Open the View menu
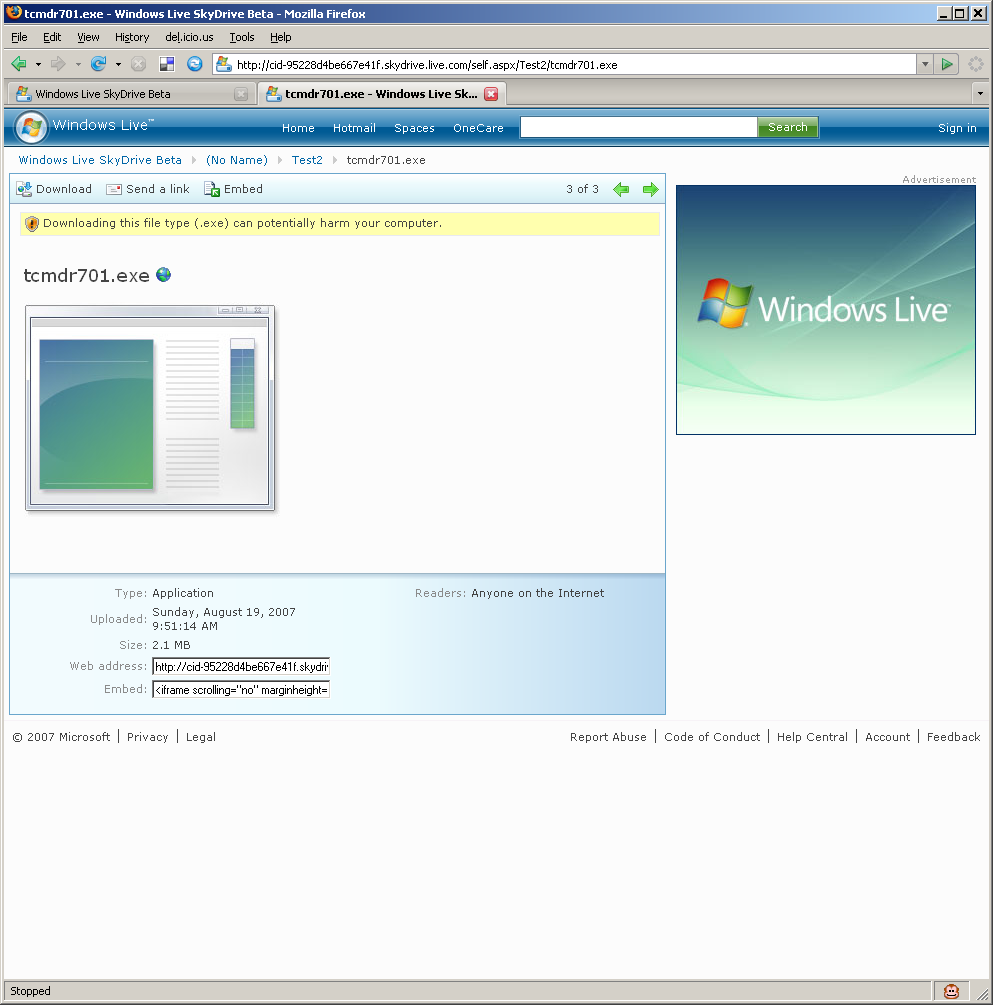The width and height of the screenshot is (993, 1005). (x=88, y=37)
